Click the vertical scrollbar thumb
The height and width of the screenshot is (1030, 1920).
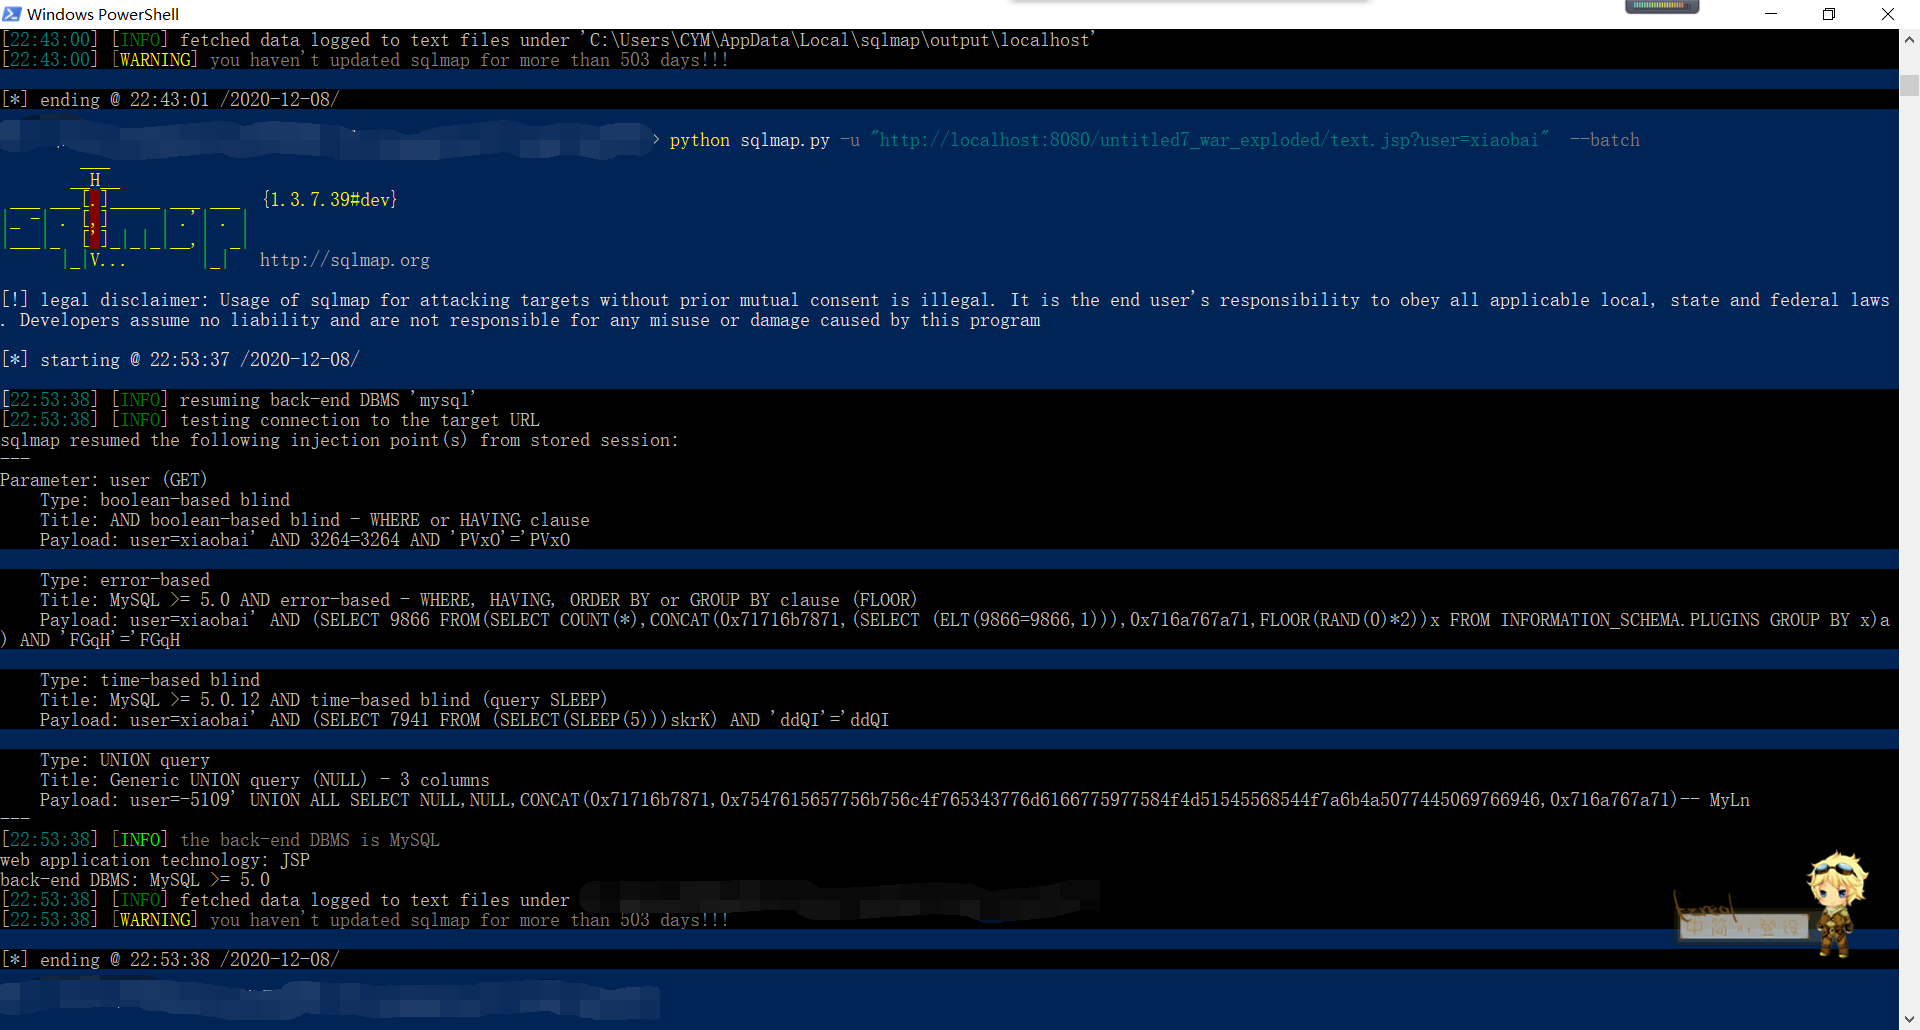1909,85
